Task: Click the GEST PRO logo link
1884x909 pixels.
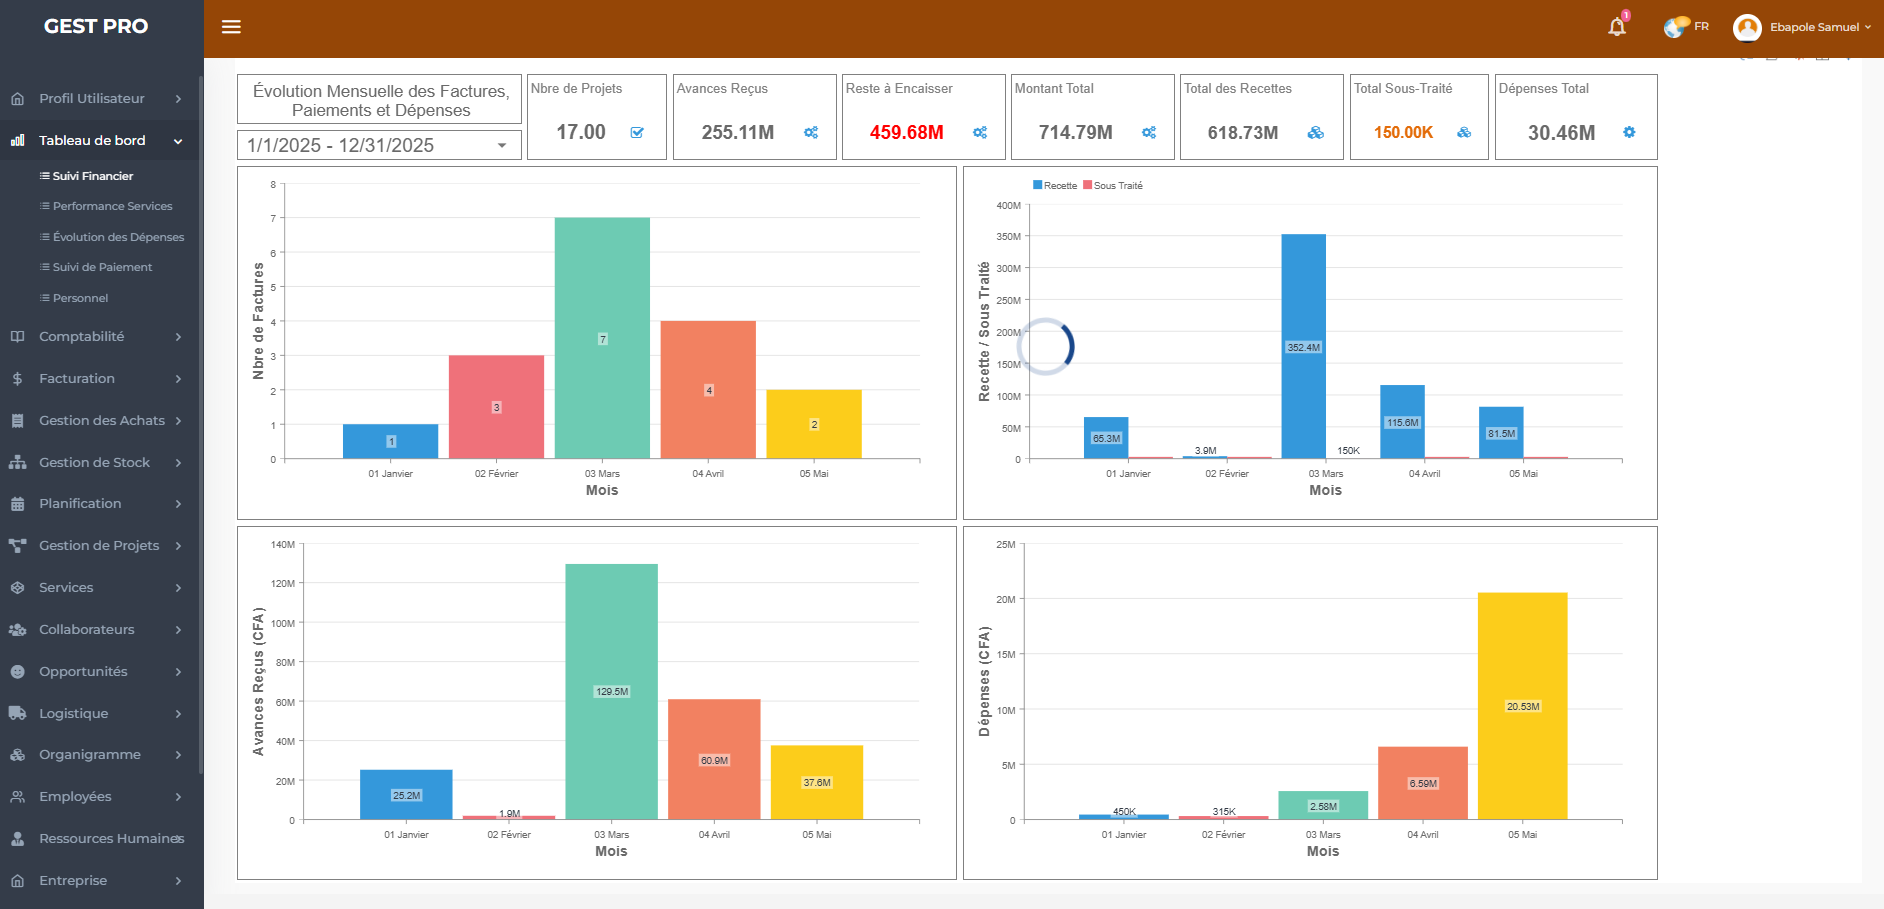Action: (x=96, y=26)
